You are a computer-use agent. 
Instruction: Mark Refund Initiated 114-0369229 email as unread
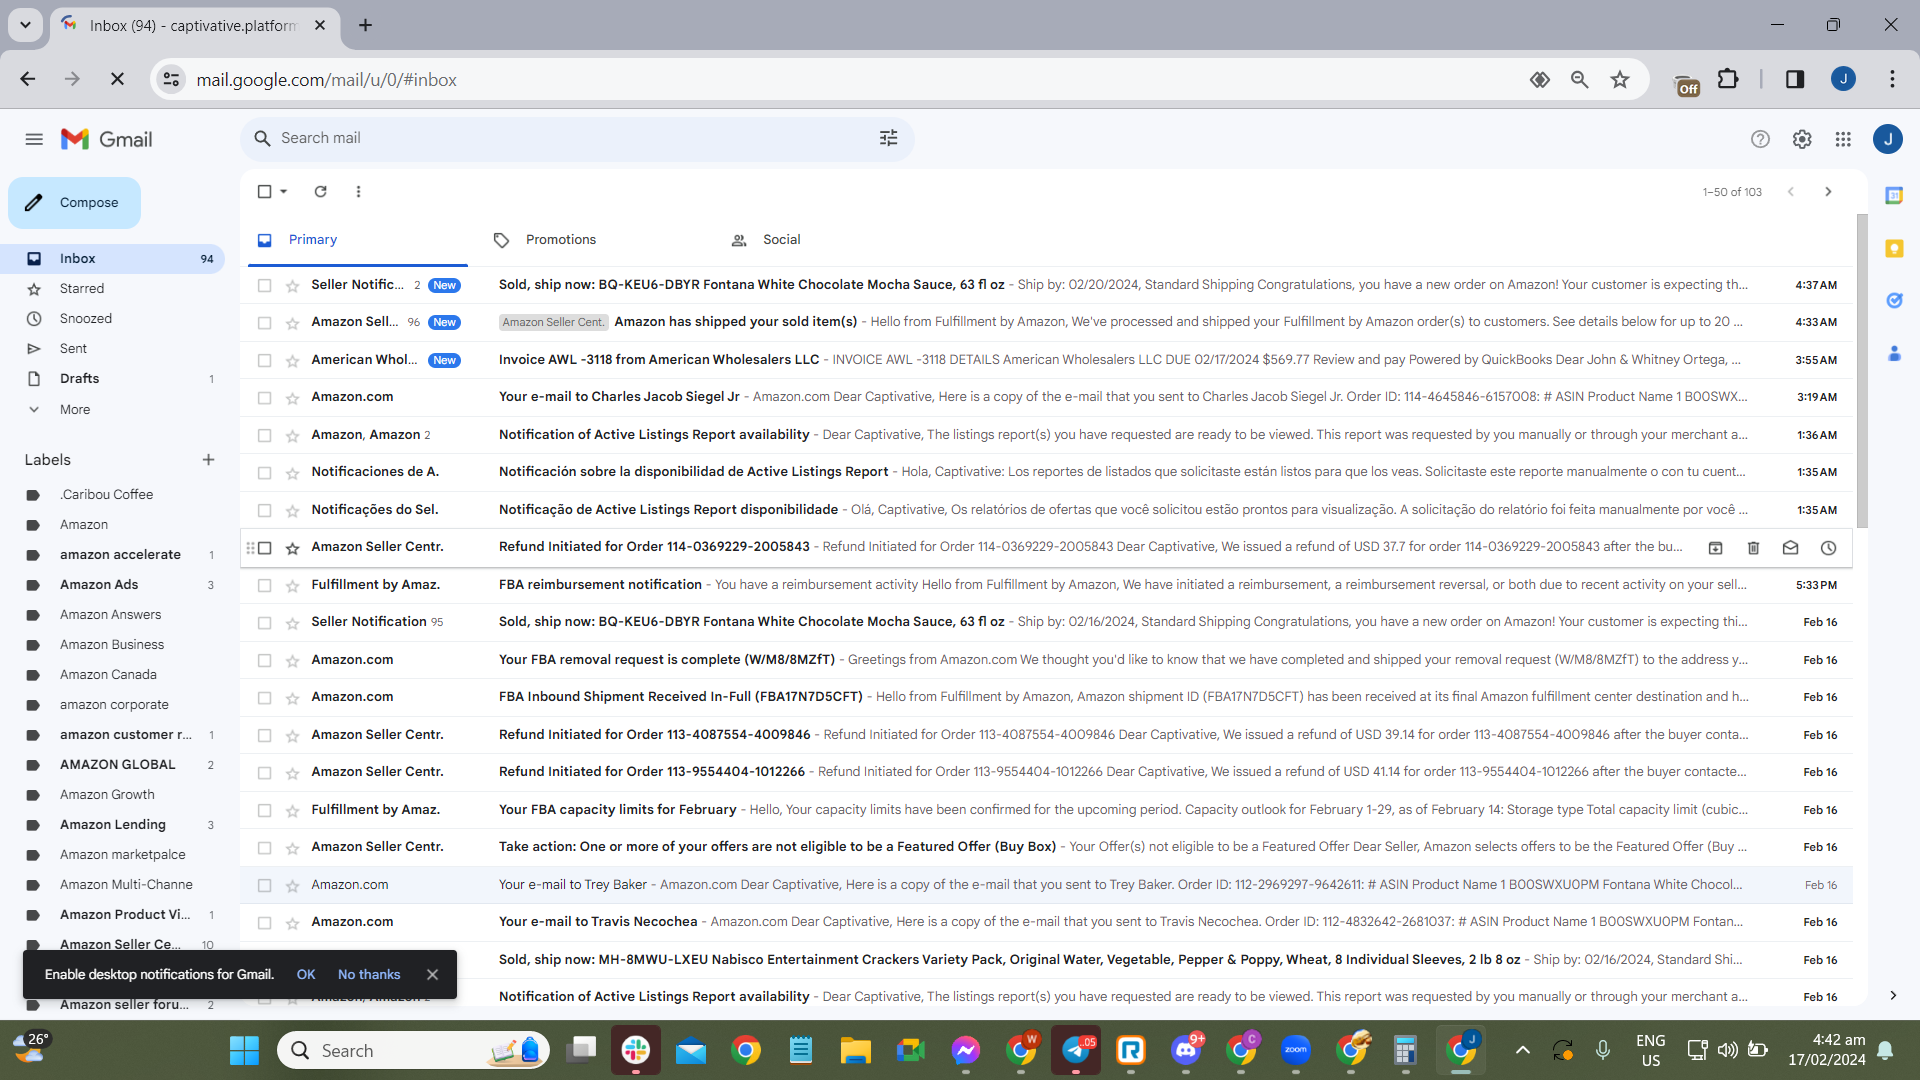[x=1790, y=547]
